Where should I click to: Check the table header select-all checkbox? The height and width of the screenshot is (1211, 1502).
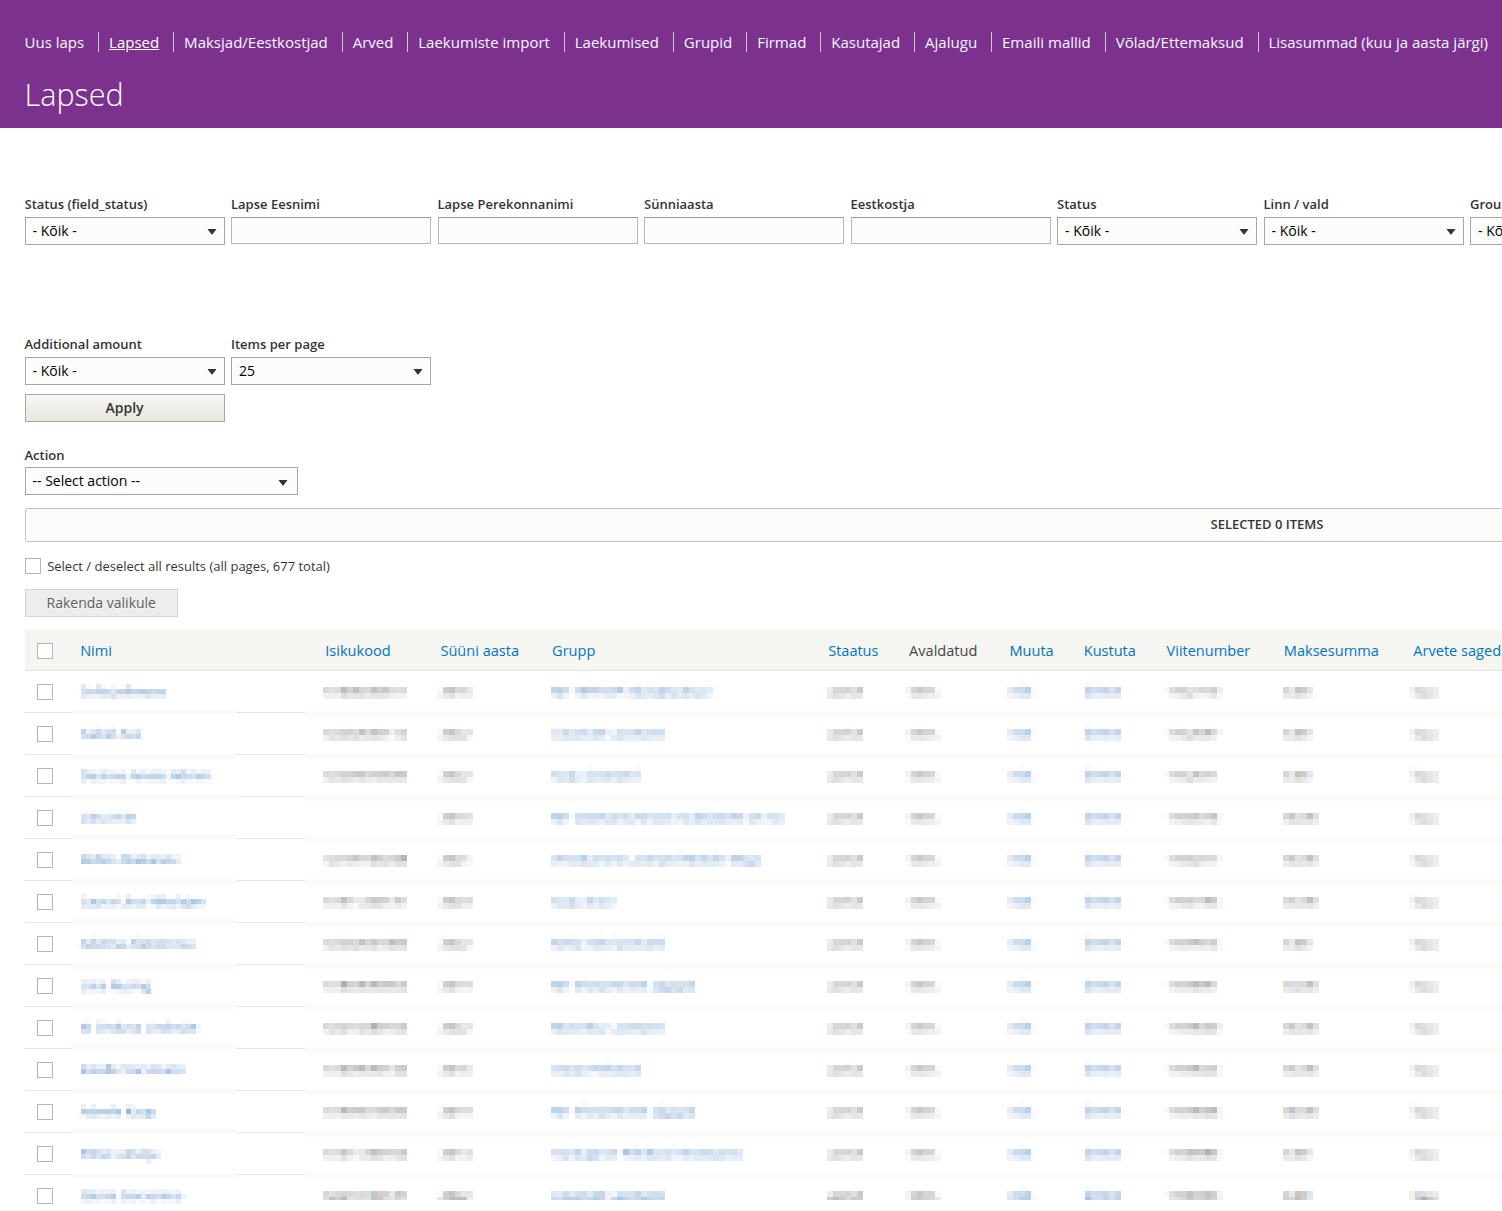click(45, 651)
